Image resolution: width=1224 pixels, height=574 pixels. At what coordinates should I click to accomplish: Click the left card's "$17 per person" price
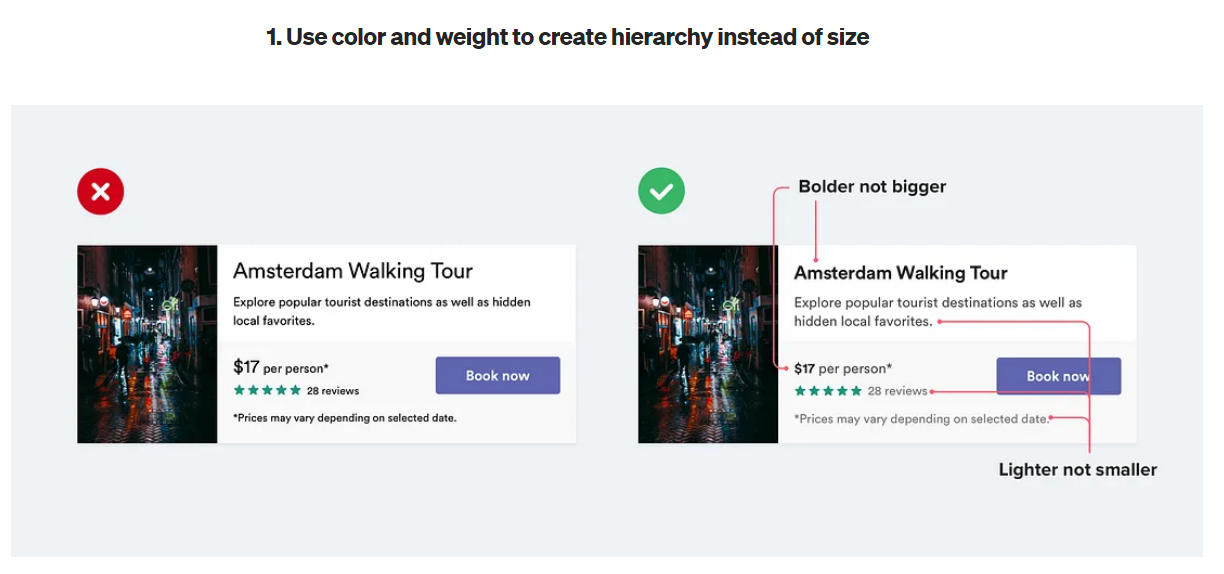coord(281,368)
